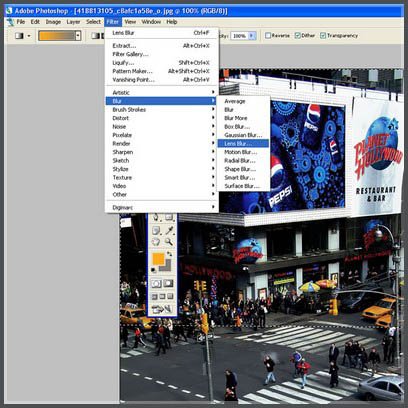Select the Notes tool in toolbox
The height and width of the screenshot is (408, 408).
(156, 230)
